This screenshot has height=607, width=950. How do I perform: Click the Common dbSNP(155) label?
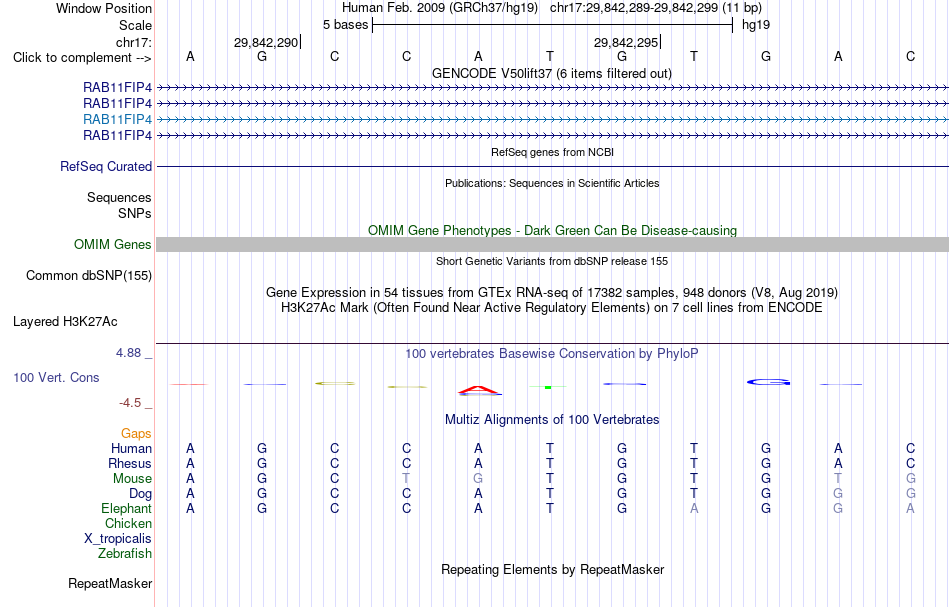tap(89, 276)
